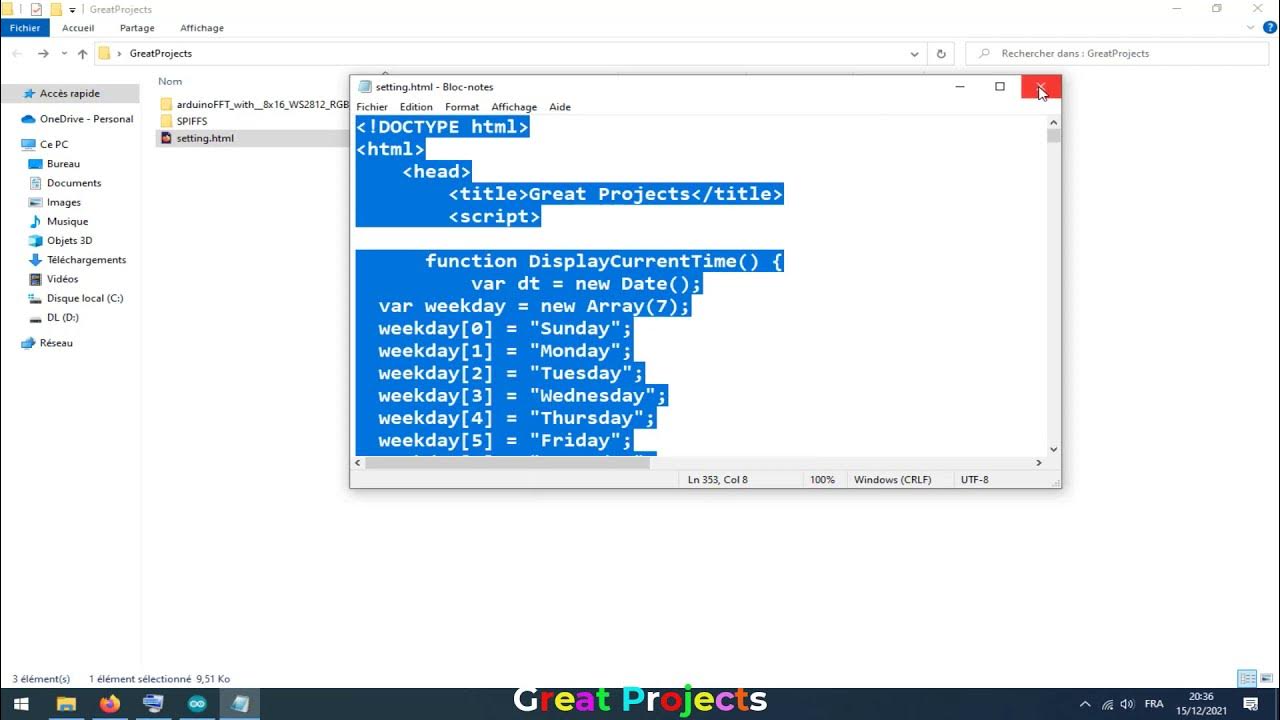
Task: Switch to Explorer's Affichage ribbon tab
Action: click(202, 28)
